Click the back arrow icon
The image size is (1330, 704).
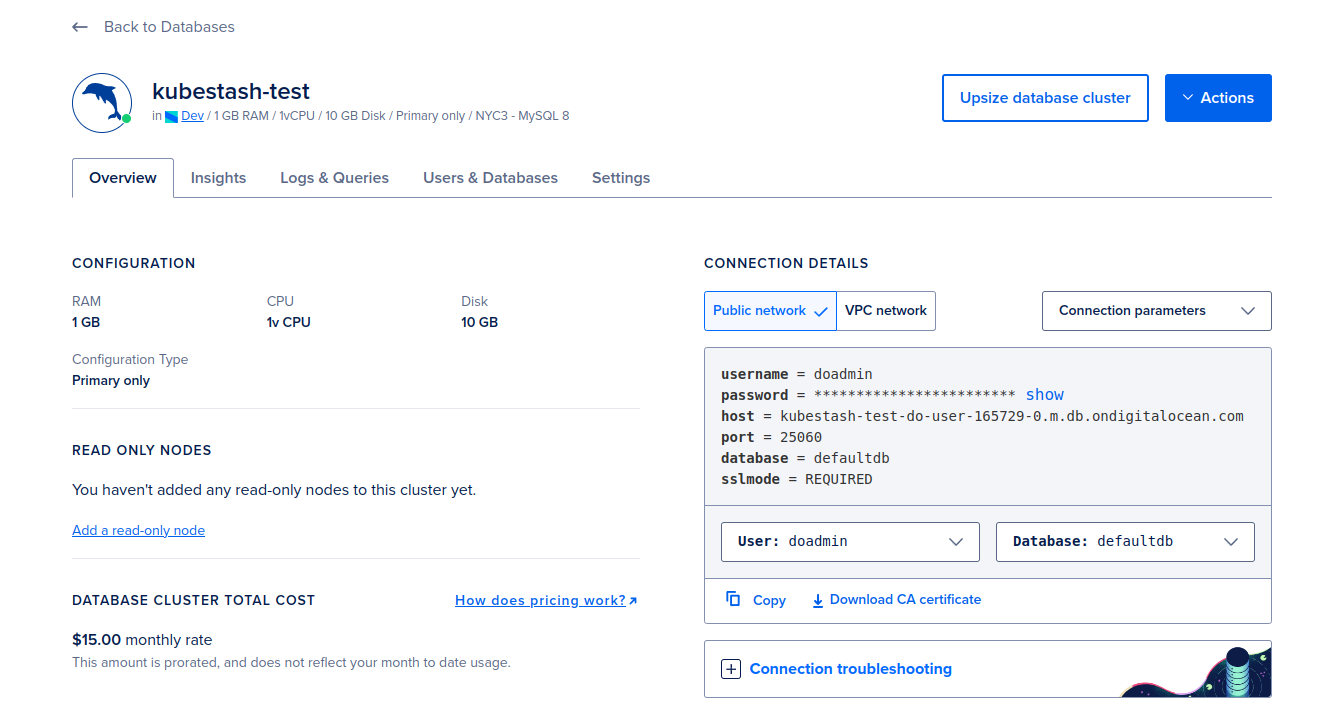click(x=79, y=27)
